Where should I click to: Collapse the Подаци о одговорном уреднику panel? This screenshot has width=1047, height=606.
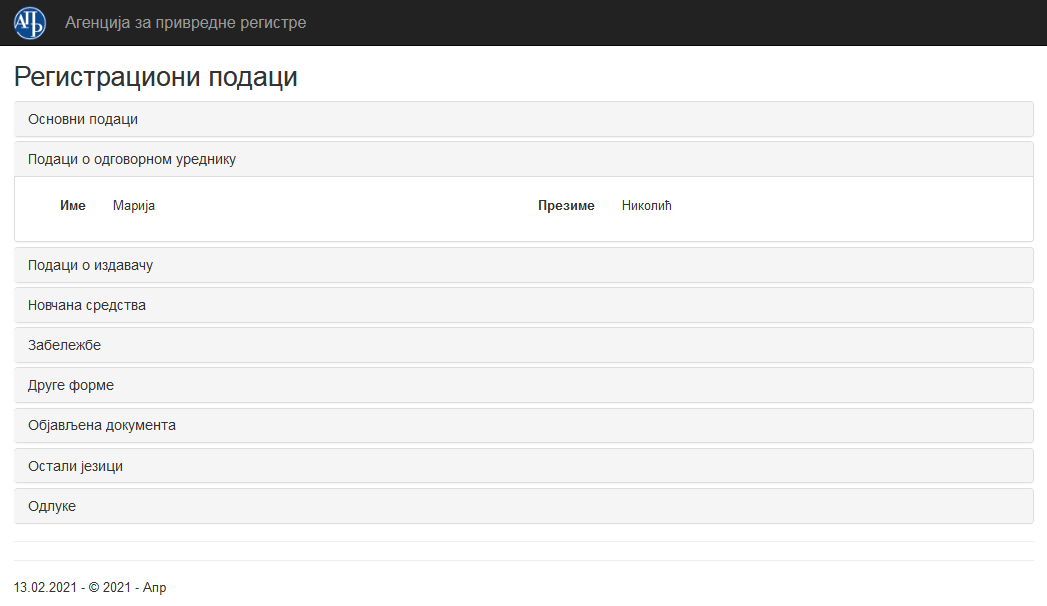132,159
